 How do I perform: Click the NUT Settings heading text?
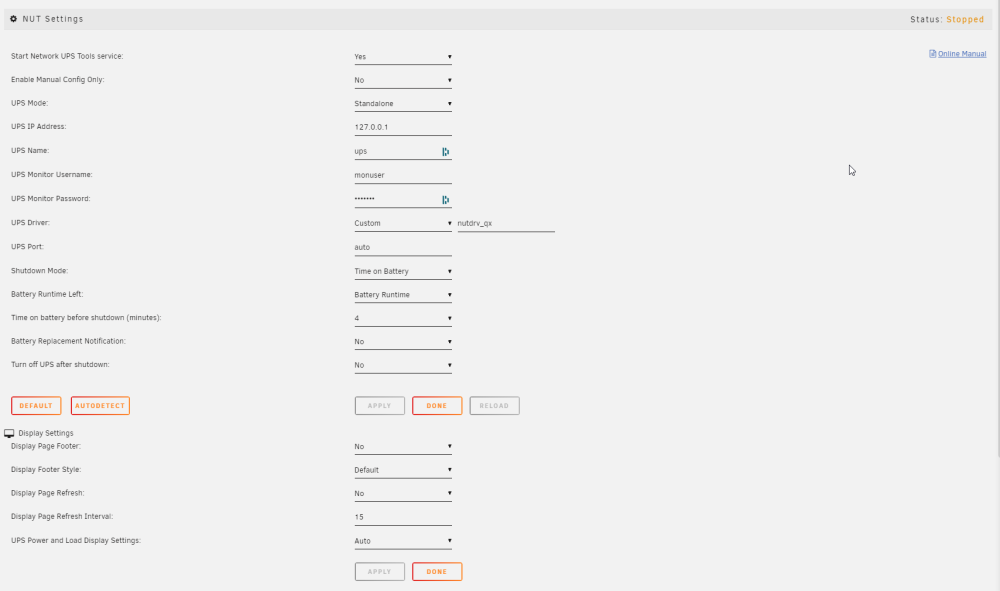[x=53, y=19]
